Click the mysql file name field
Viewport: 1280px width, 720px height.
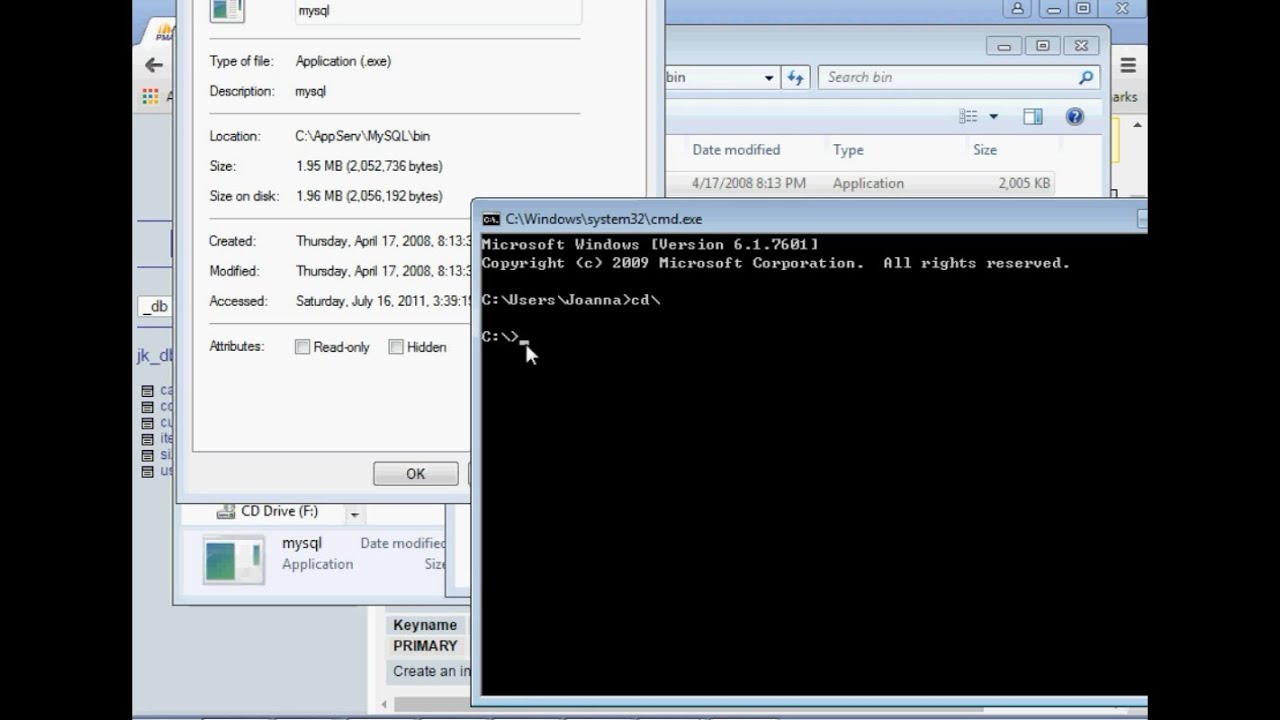tap(438, 11)
